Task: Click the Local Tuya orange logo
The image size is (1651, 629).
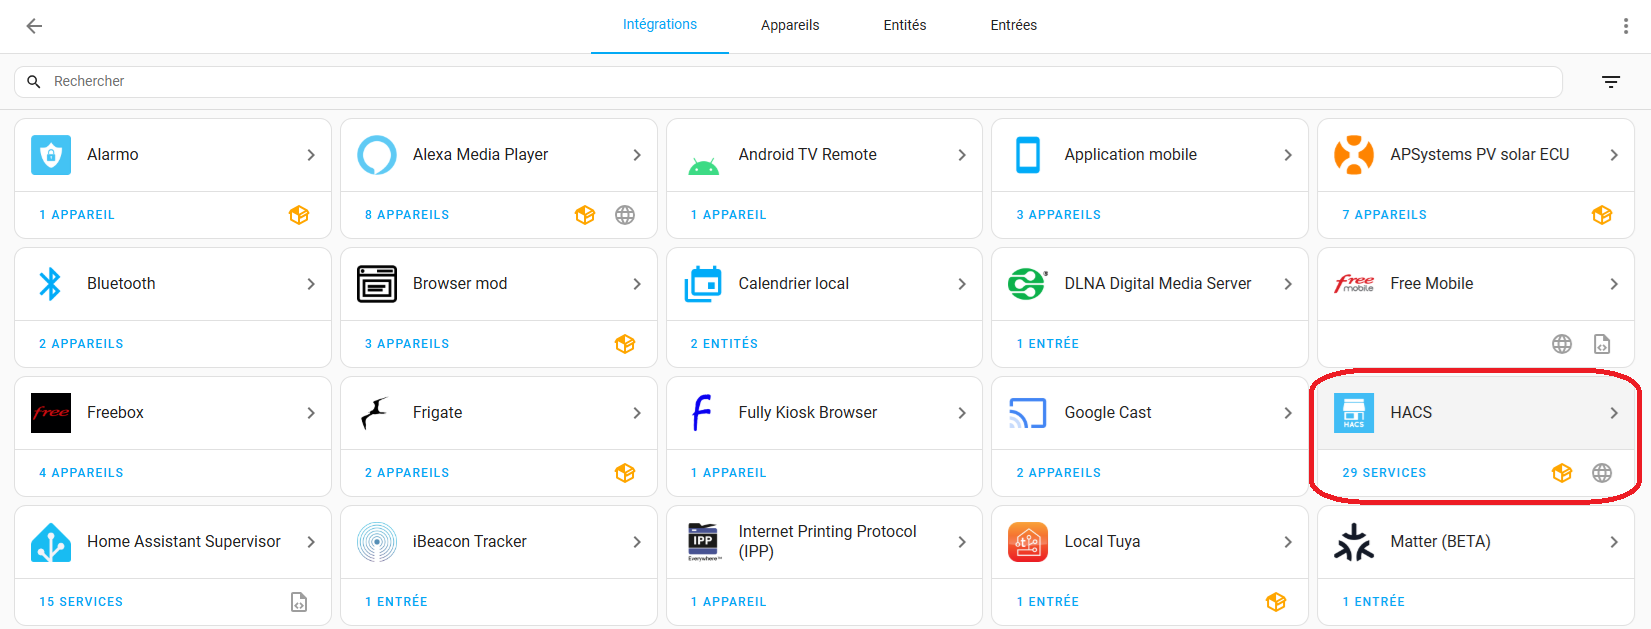Action: click(1028, 542)
